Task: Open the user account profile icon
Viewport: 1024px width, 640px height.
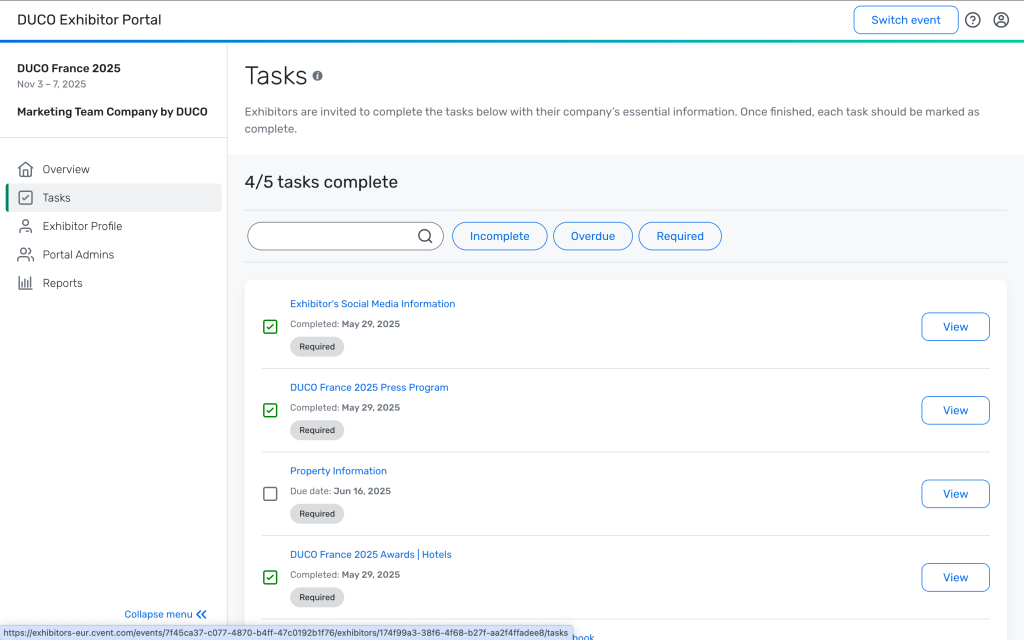Action: 1001,20
